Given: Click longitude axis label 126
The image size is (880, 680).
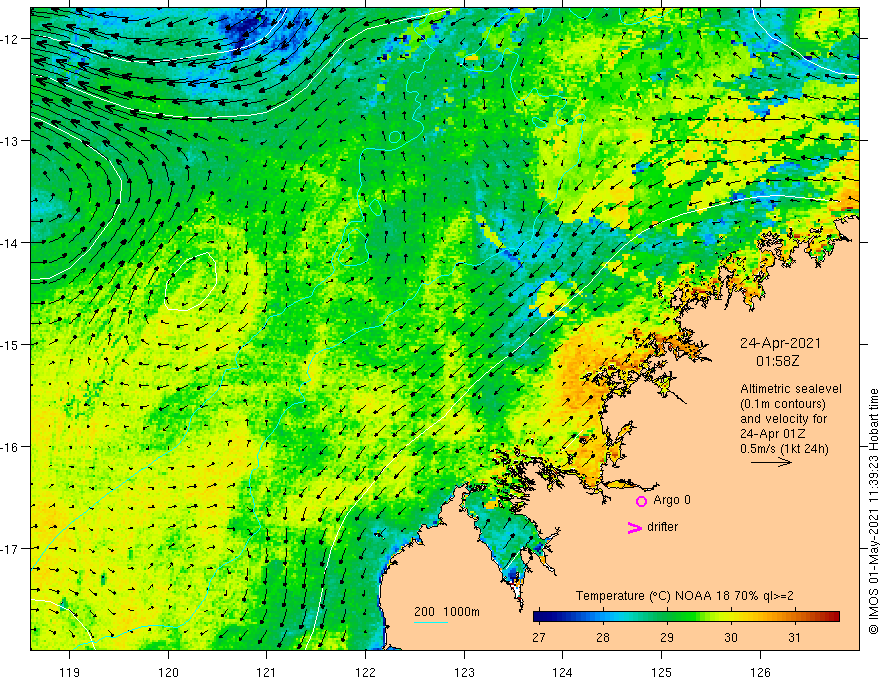Looking at the screenshot, I should coord(760,673).
